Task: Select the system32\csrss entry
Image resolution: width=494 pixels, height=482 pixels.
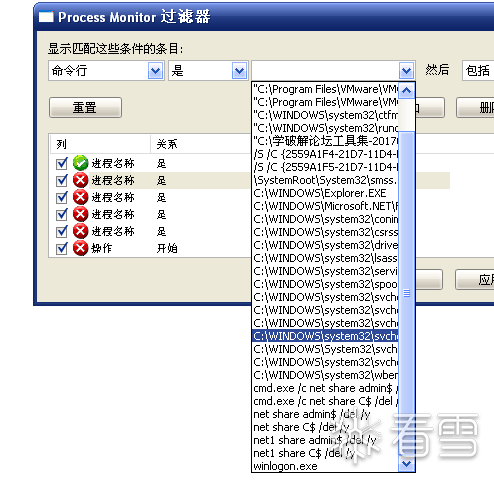Action: pyautogui.click(x=325, y=232)
